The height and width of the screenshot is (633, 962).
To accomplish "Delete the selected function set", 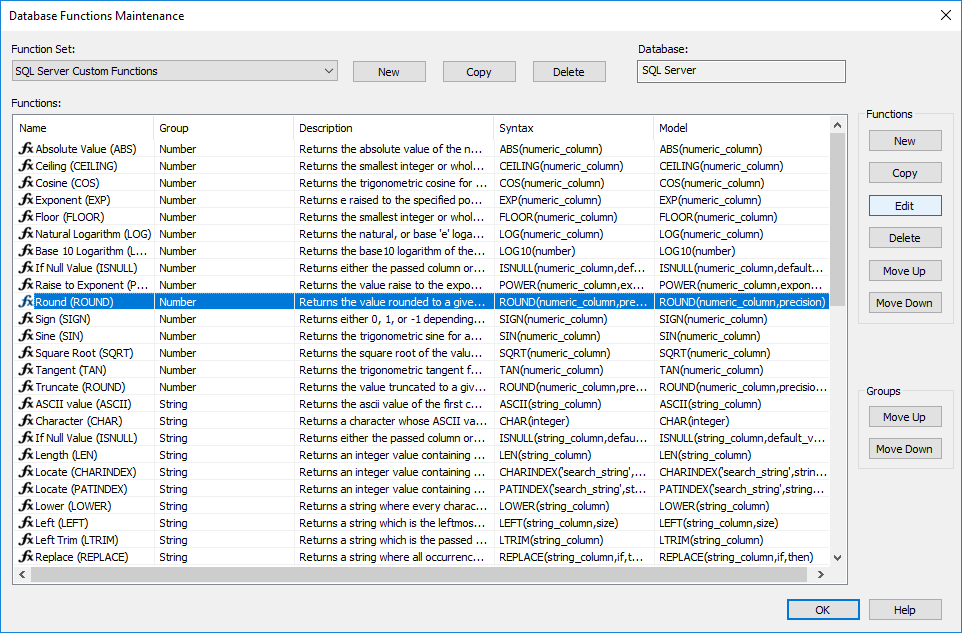I will tap(569, 72).
